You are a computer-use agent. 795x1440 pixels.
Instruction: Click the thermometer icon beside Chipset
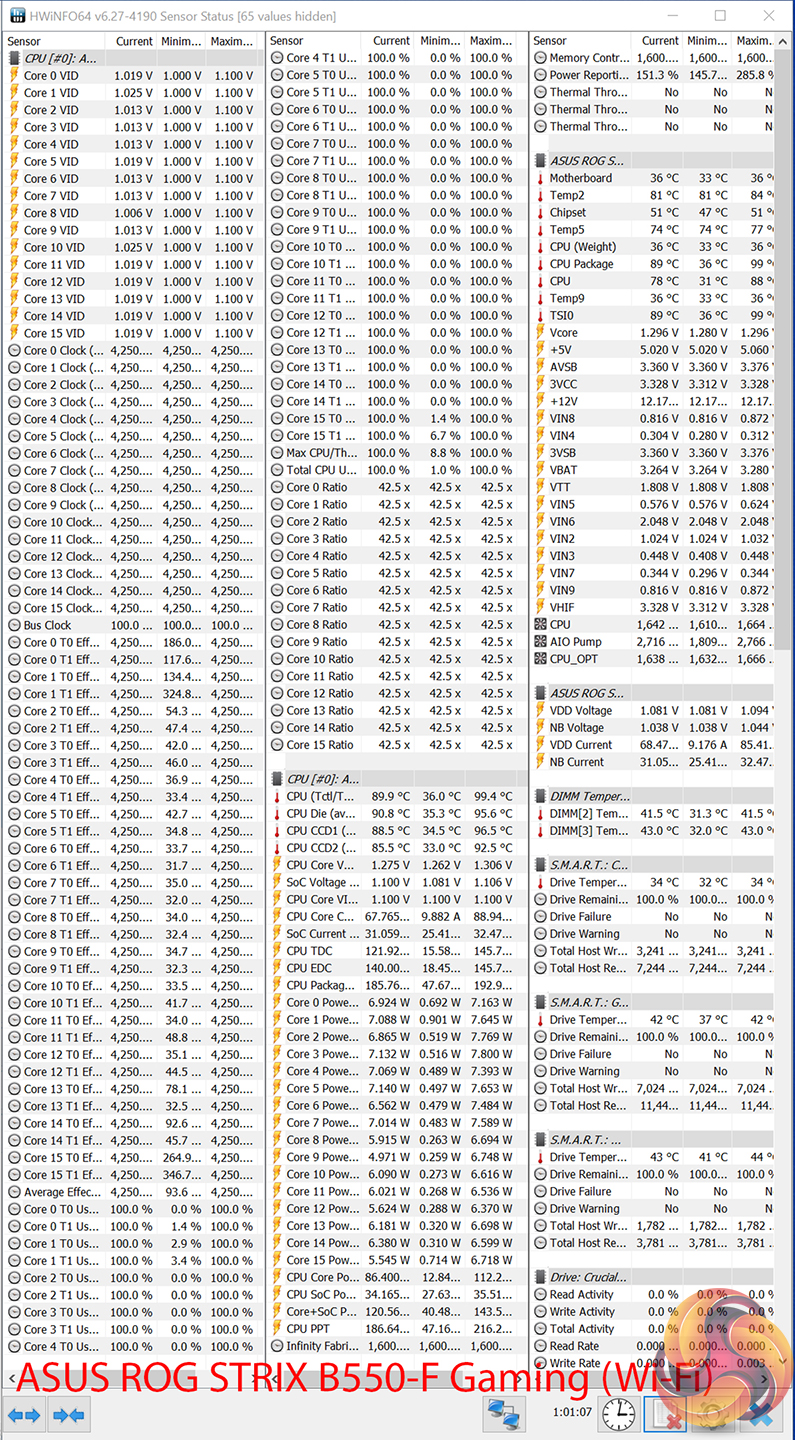pyautogui.click(x=540, y=212)
